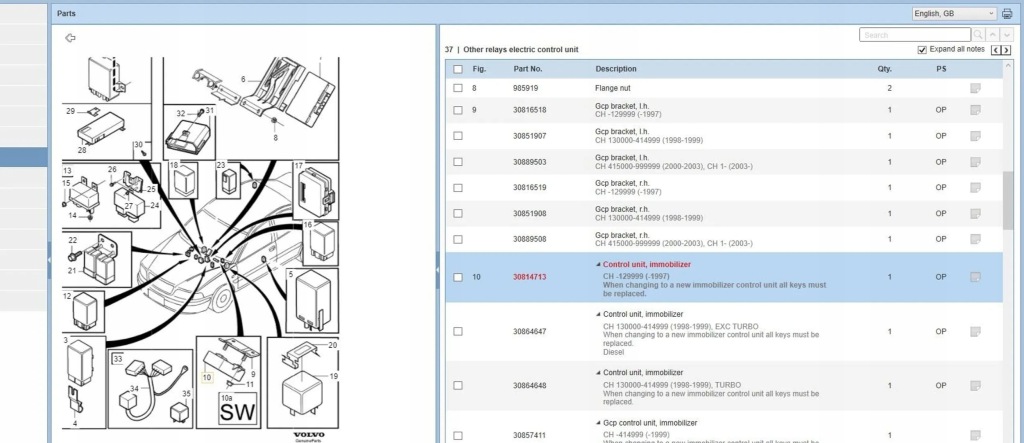Open note icon for part 30889508

(x=976, y=239)
